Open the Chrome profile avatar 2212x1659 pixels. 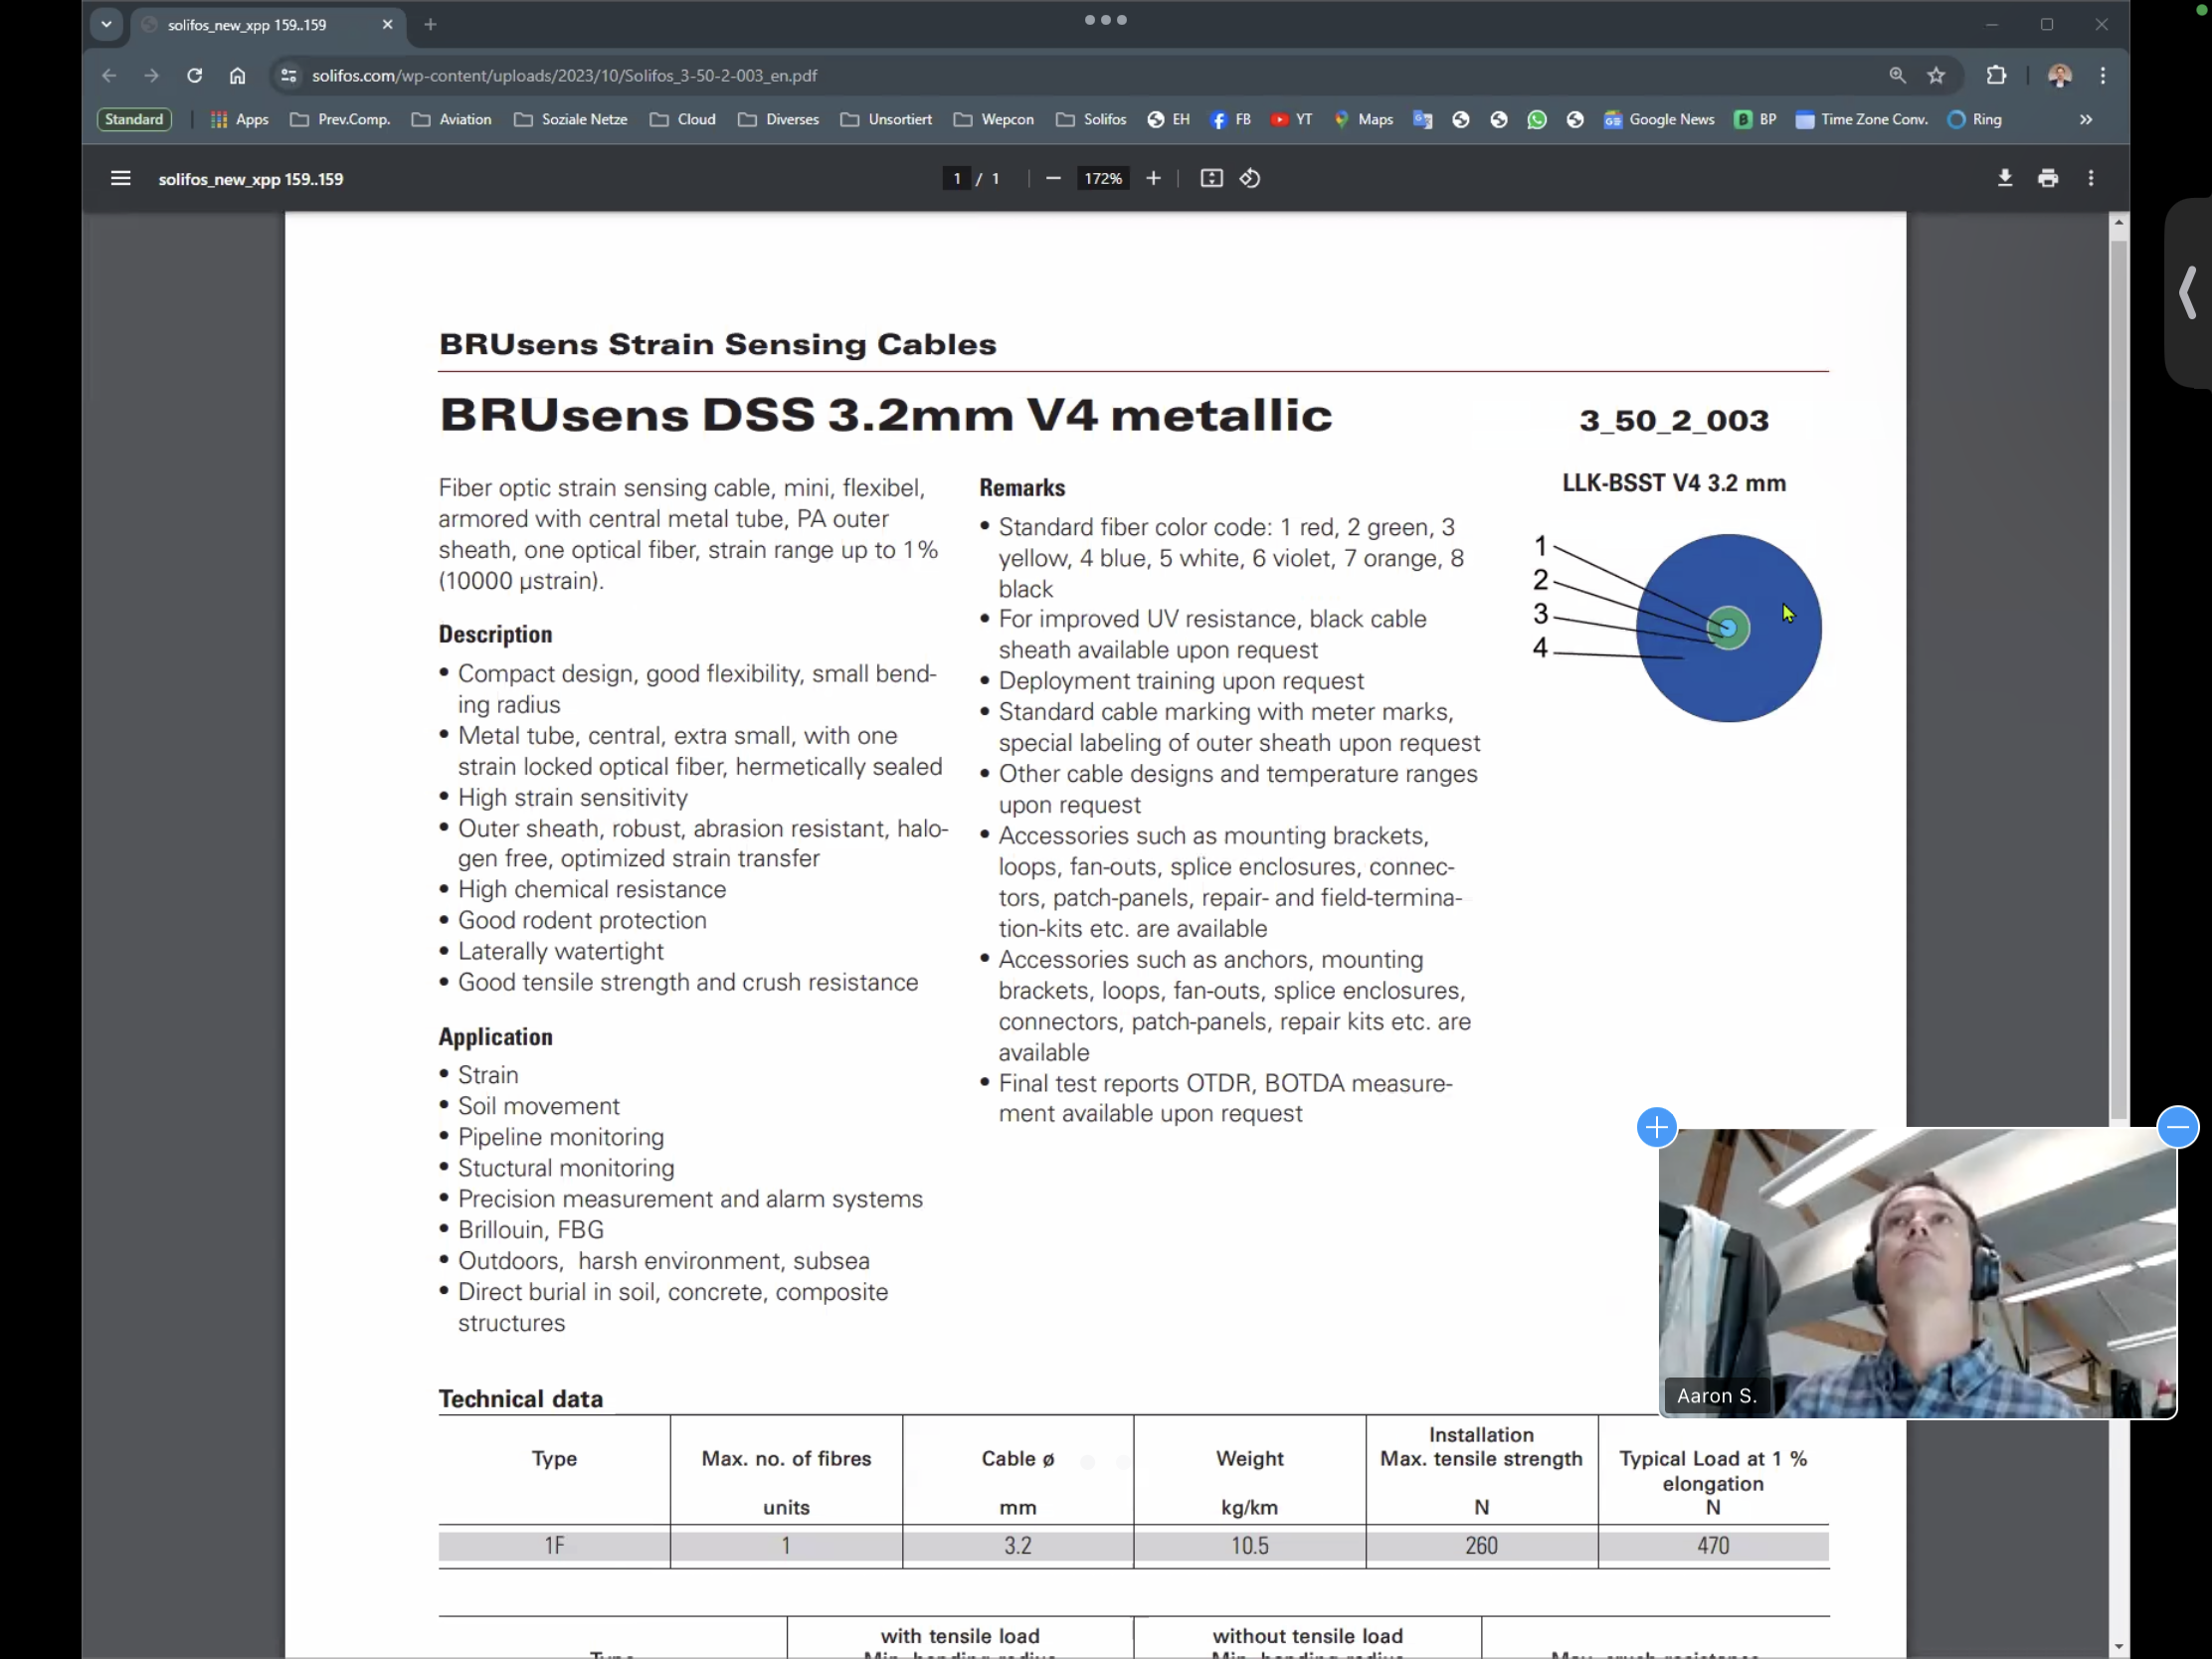pyautogui.click(x=2059, y=76)
